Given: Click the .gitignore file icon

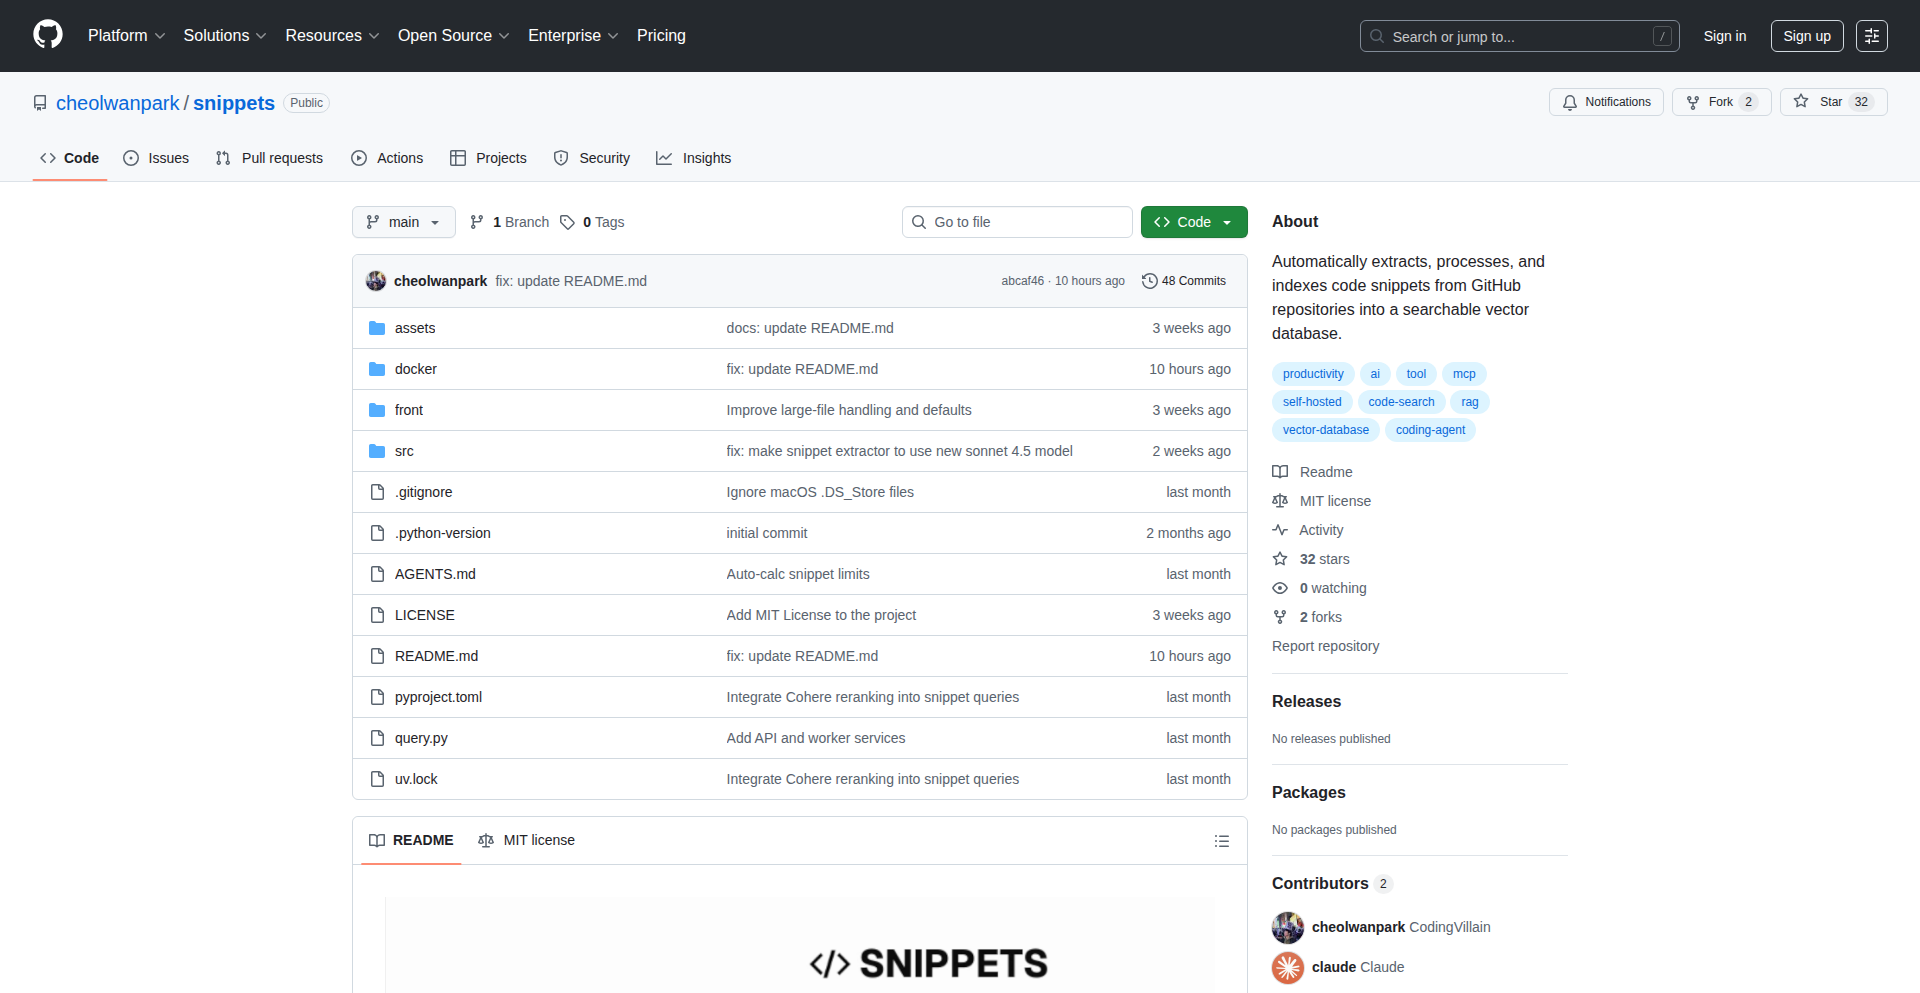Looking at the screenshot, I should point(377,492).
